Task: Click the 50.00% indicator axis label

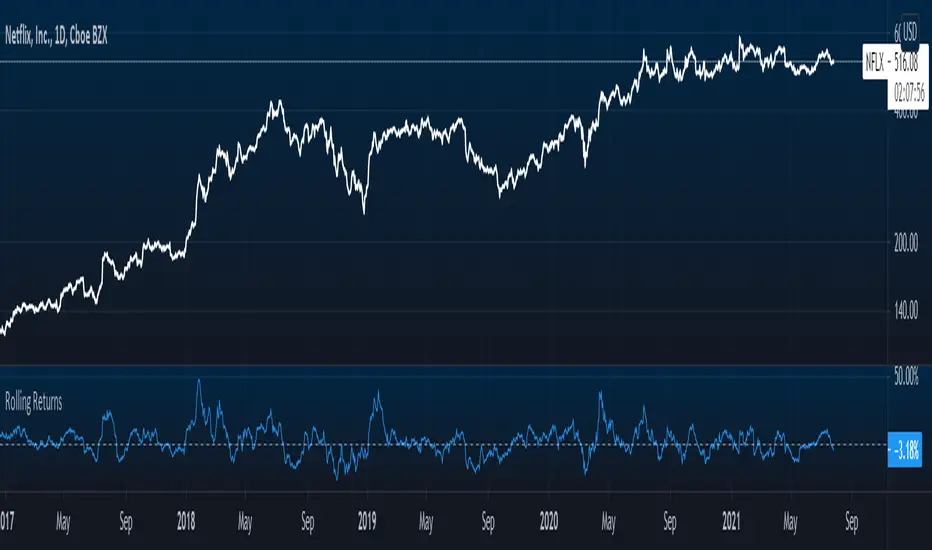Action: [x=906, y=377]
